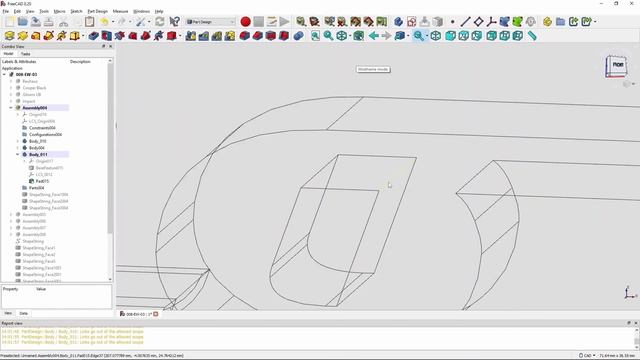Click the Paste clipboard icon
This screenshot has width=640, height=360.
89,22
